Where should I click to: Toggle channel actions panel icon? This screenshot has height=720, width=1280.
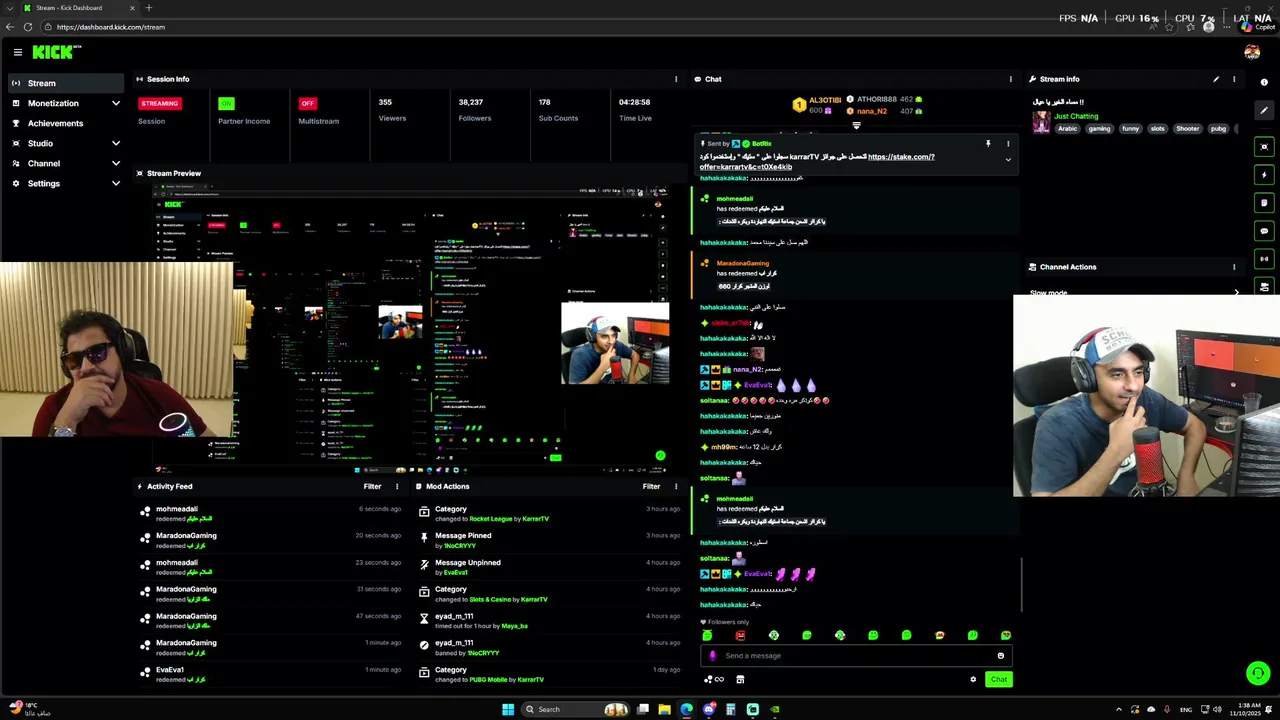tap(1264, 287)
